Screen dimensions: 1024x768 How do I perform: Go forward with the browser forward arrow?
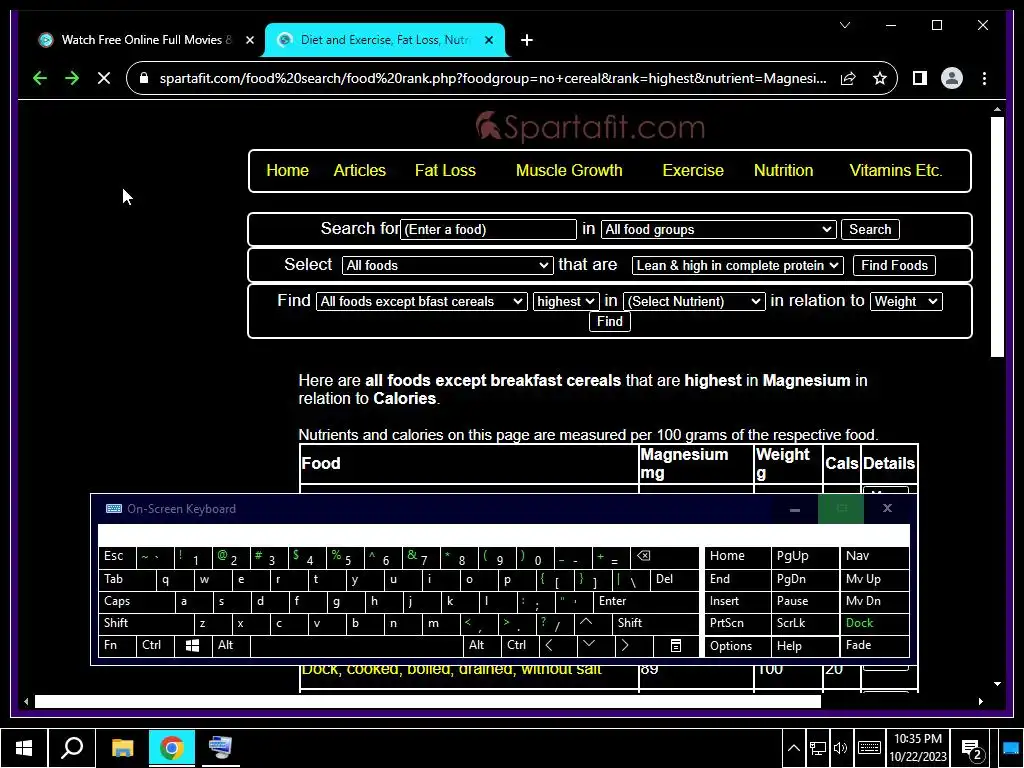pyautogui.click(x=72, y=78)
